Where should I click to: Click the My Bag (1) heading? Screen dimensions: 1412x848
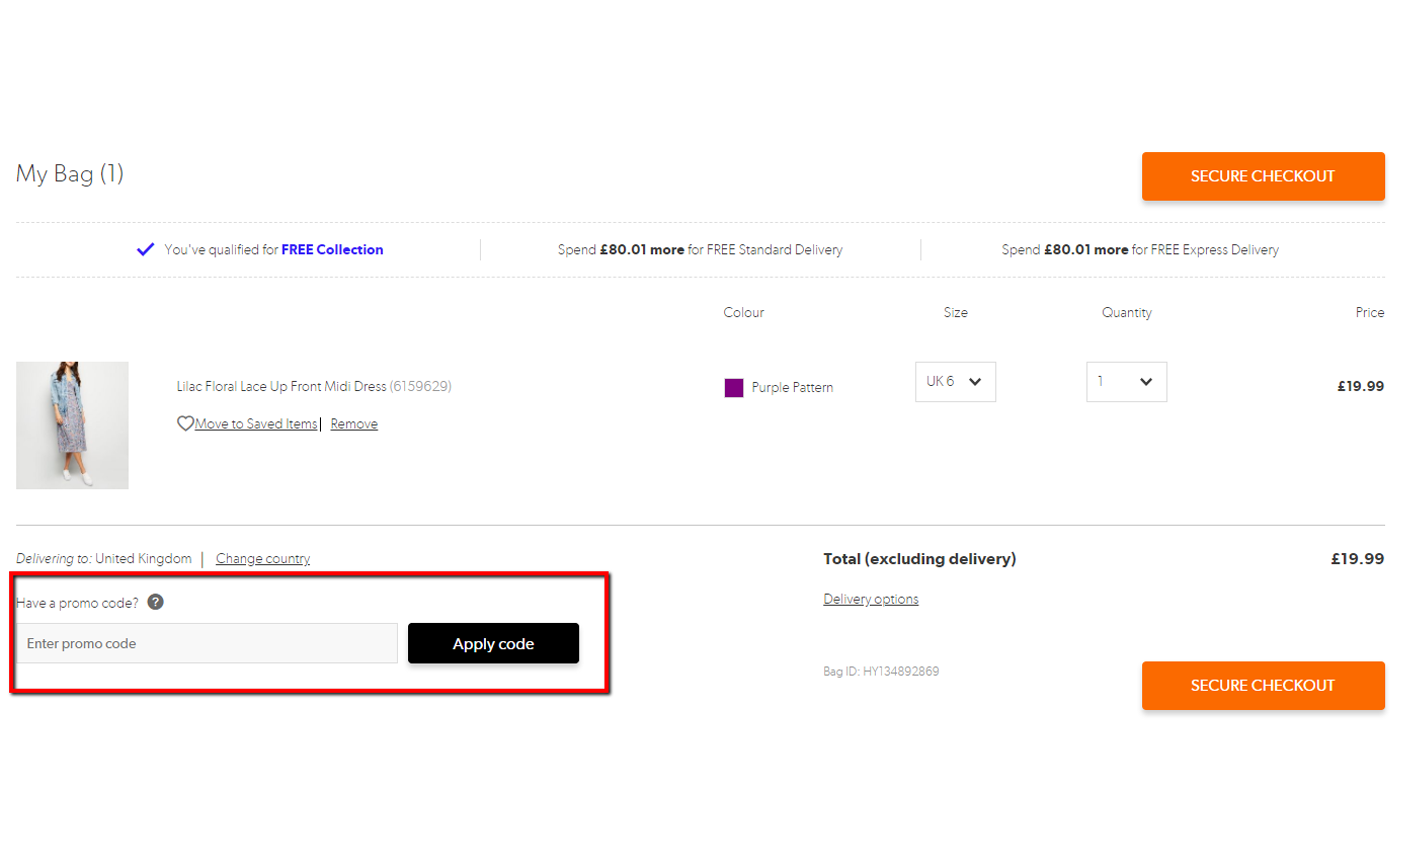pos(70,174)
